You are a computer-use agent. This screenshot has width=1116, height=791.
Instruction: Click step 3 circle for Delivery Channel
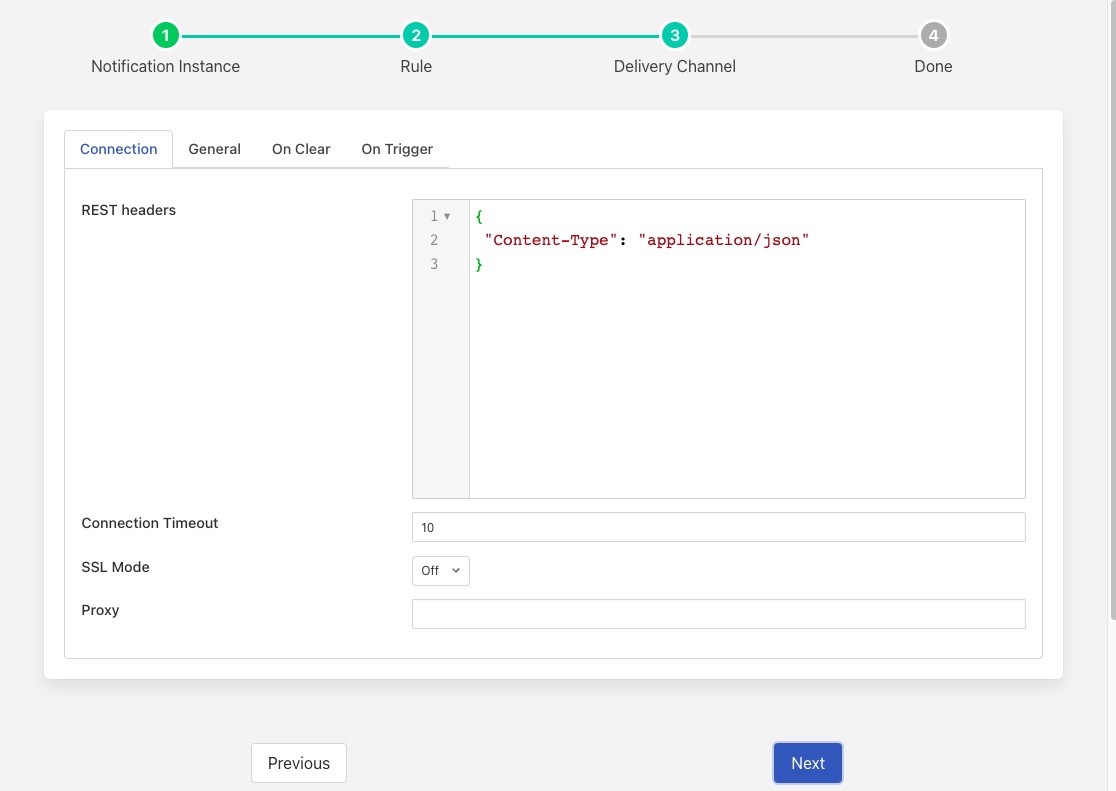coord(675,36)
